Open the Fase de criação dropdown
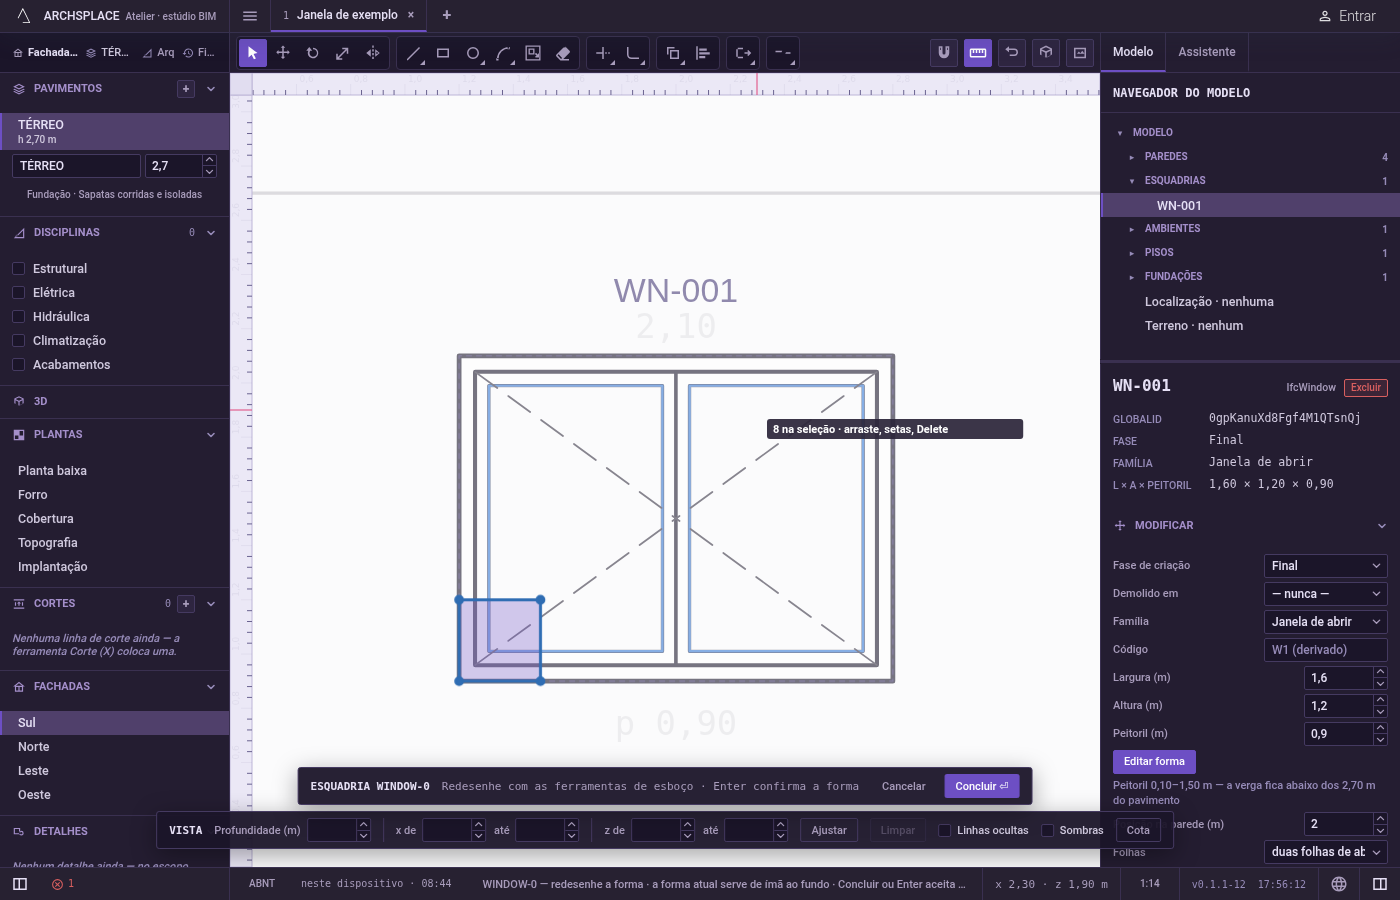This screenshot has width=1400, height=900. click(1325, 566)
